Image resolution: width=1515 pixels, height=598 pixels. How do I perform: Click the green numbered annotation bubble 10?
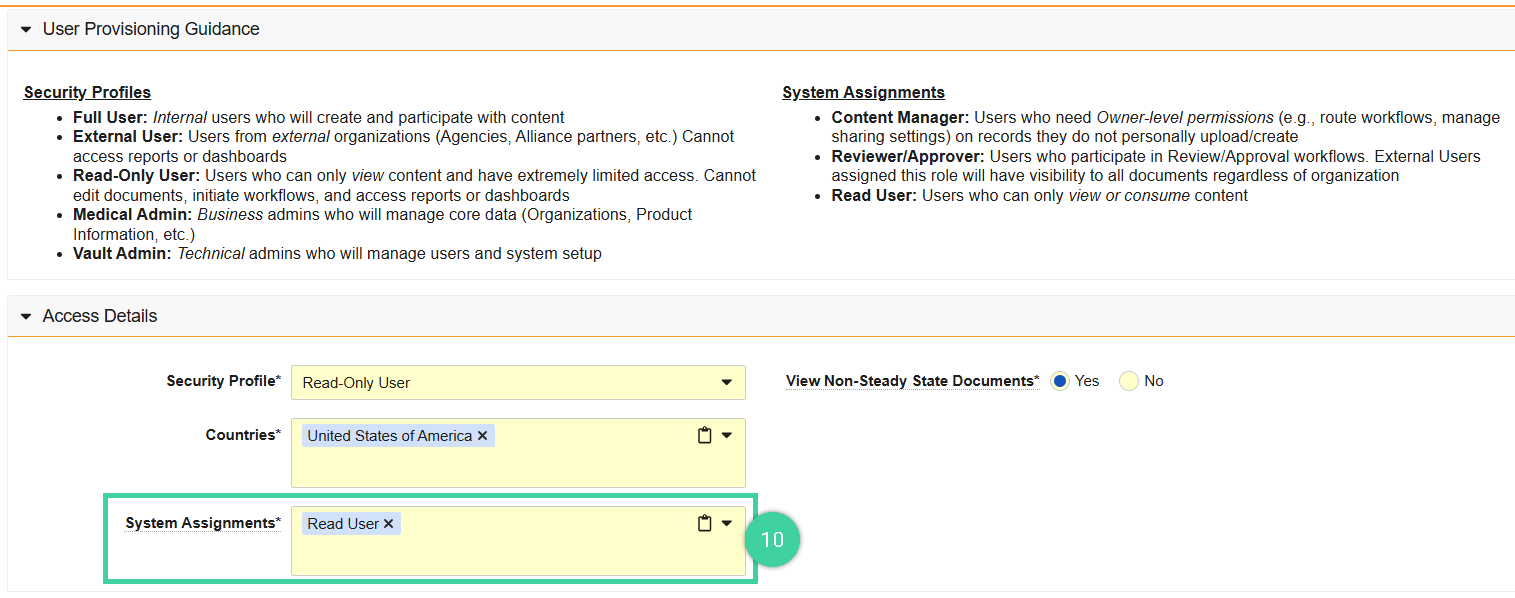point(773,539)
